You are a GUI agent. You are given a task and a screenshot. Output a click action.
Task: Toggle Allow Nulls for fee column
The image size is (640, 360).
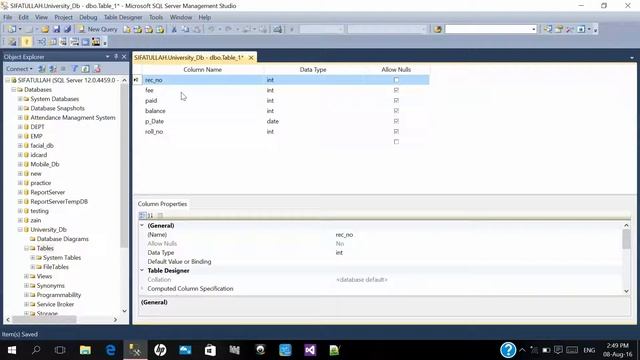pos(396,90)
